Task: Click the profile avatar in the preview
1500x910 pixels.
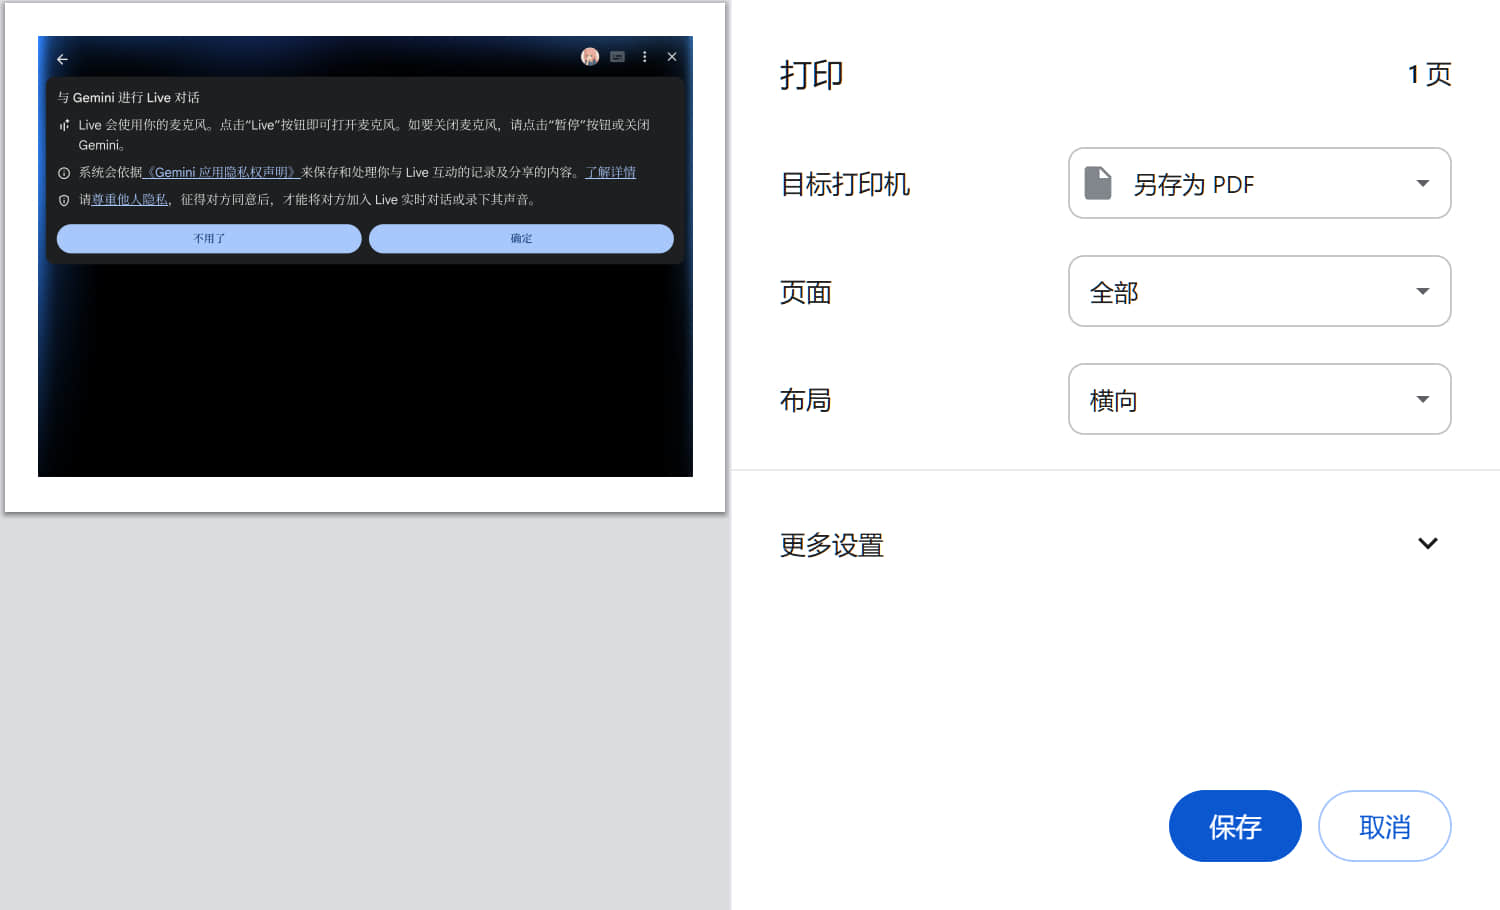Action: pos(590,57)
